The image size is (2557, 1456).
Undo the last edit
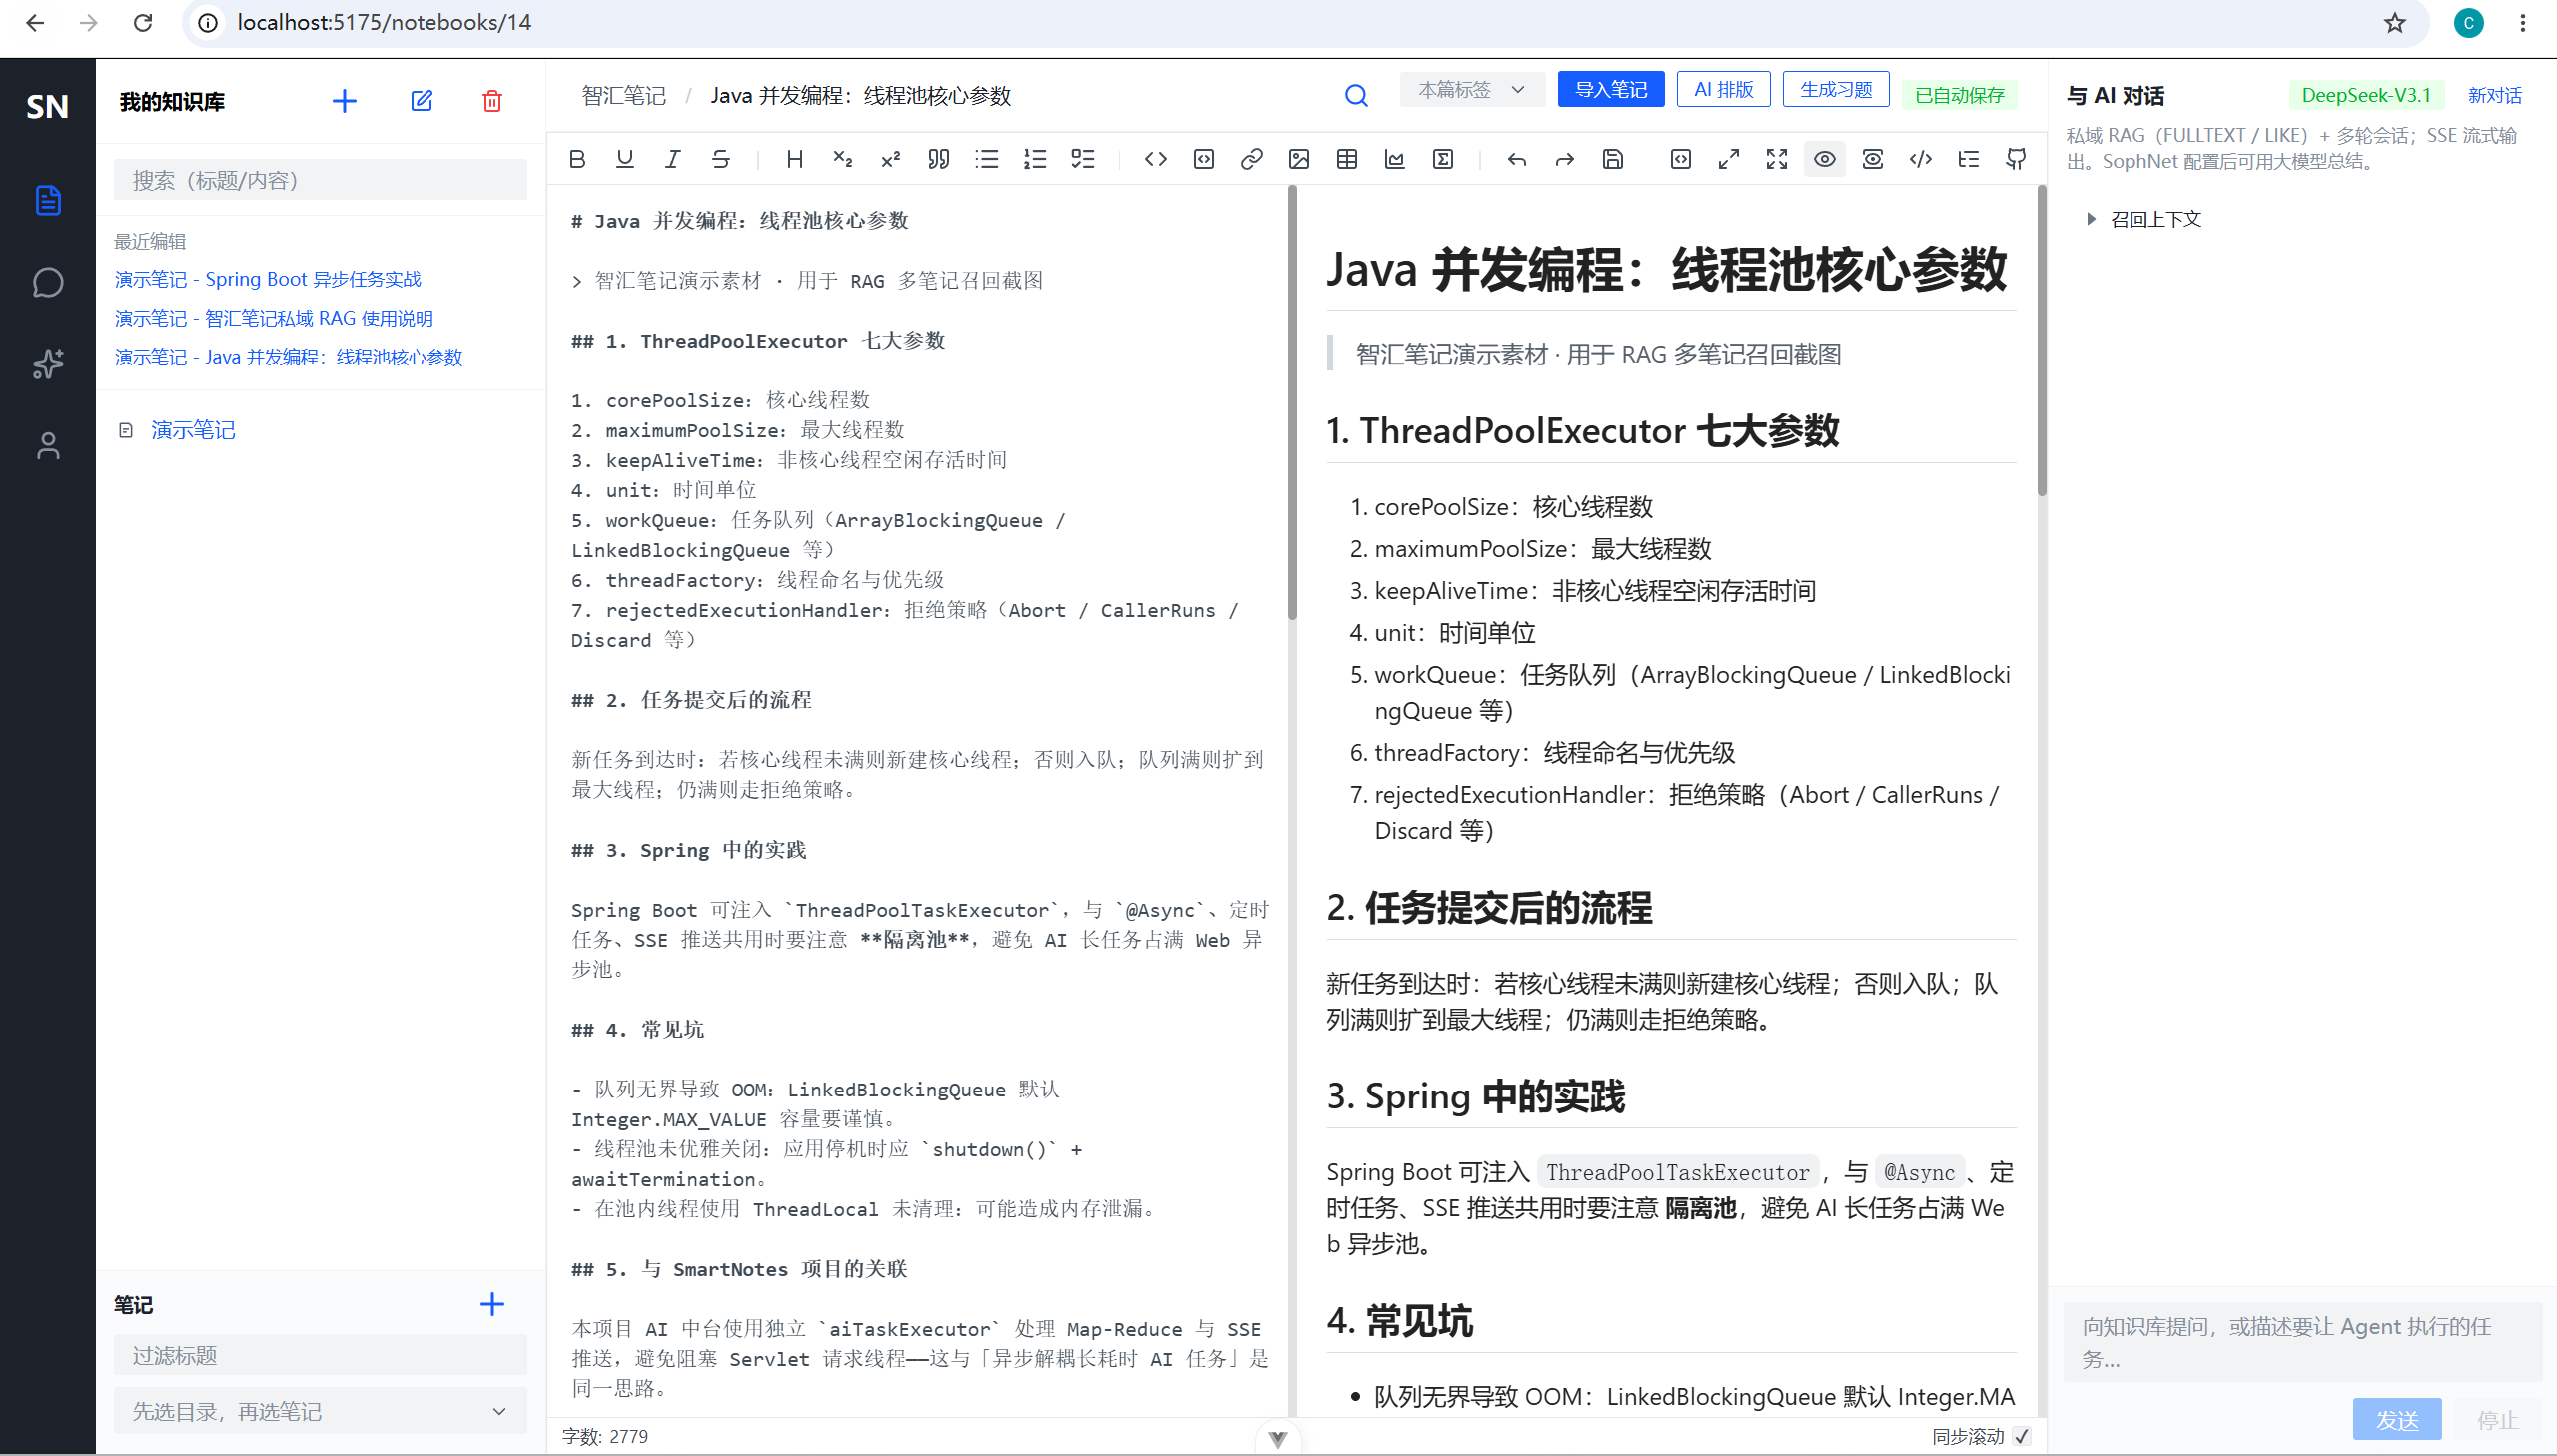pos(1517,159)
